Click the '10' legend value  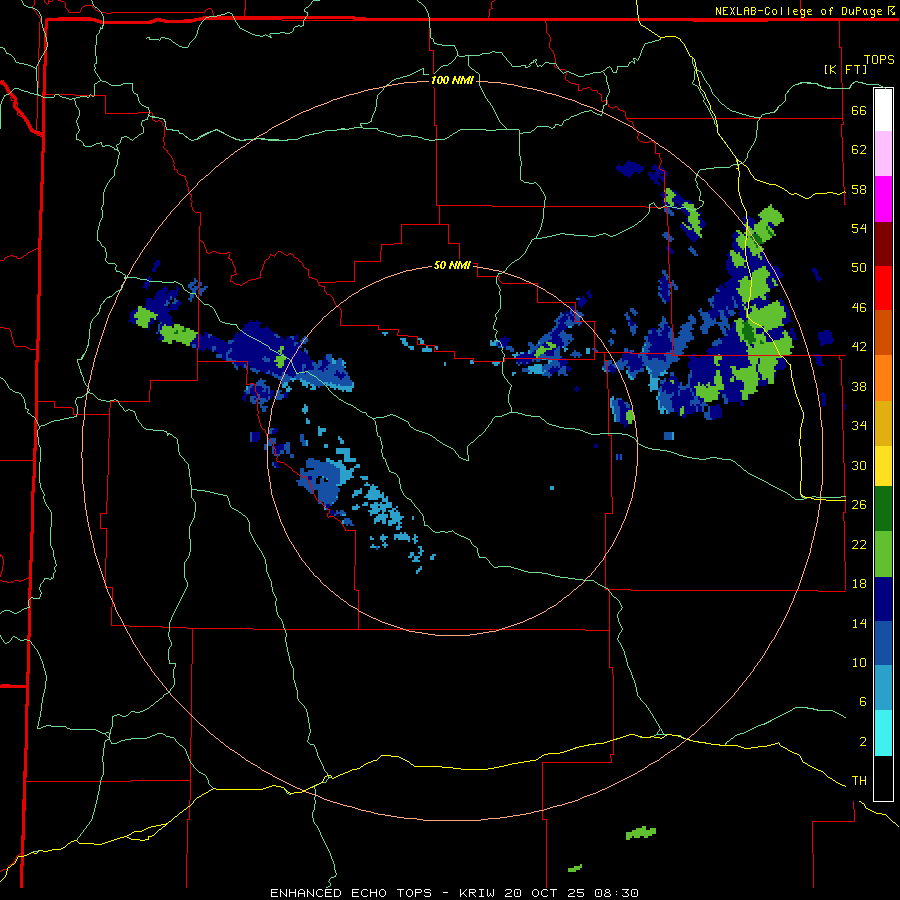pos(859,662)
